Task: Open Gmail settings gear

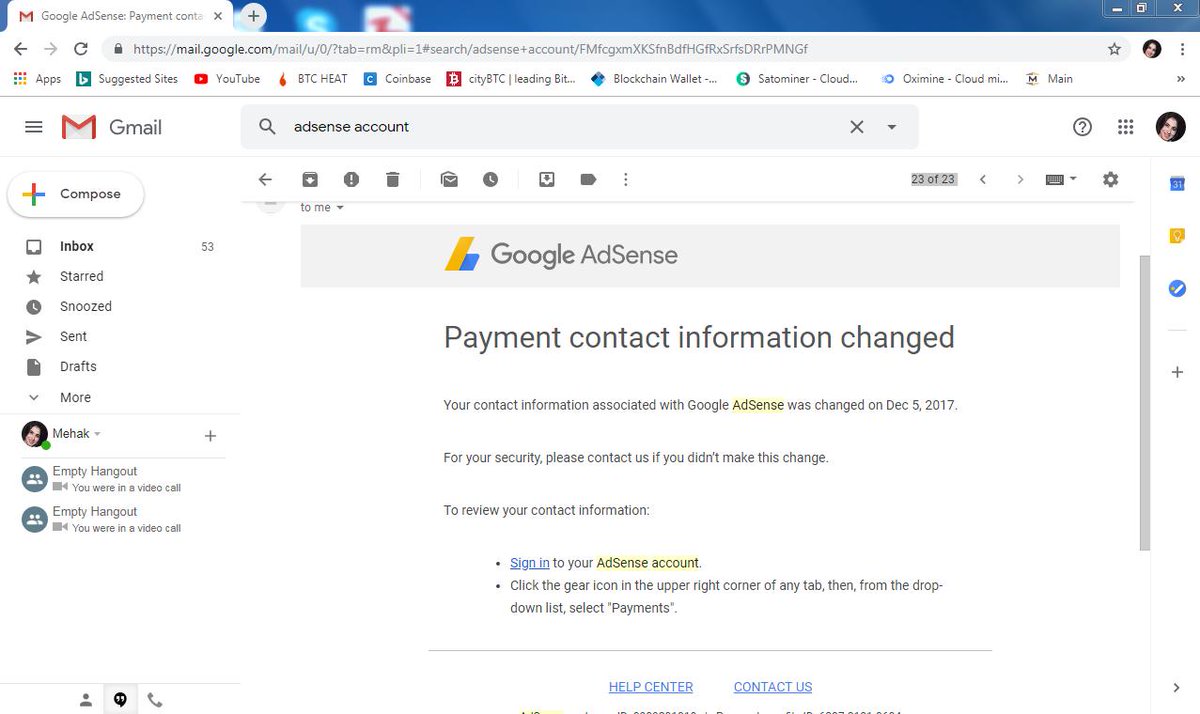Action: pos(1110,180)
